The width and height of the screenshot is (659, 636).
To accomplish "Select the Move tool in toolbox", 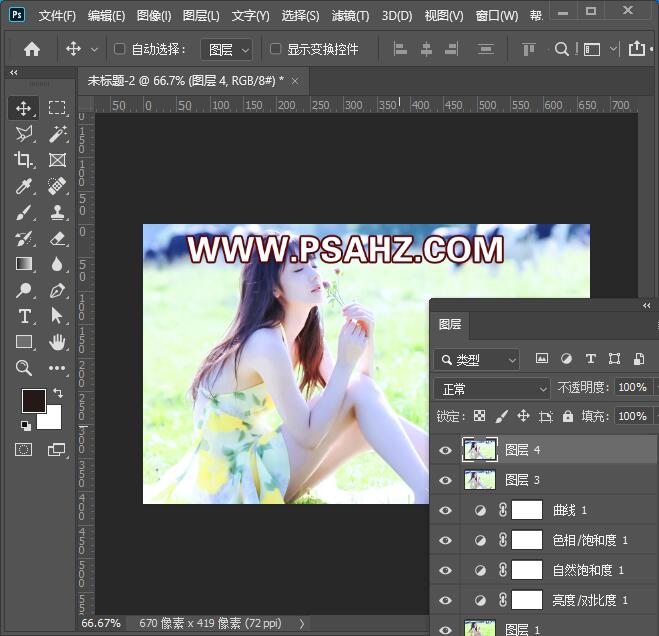I will pos(24,108).
